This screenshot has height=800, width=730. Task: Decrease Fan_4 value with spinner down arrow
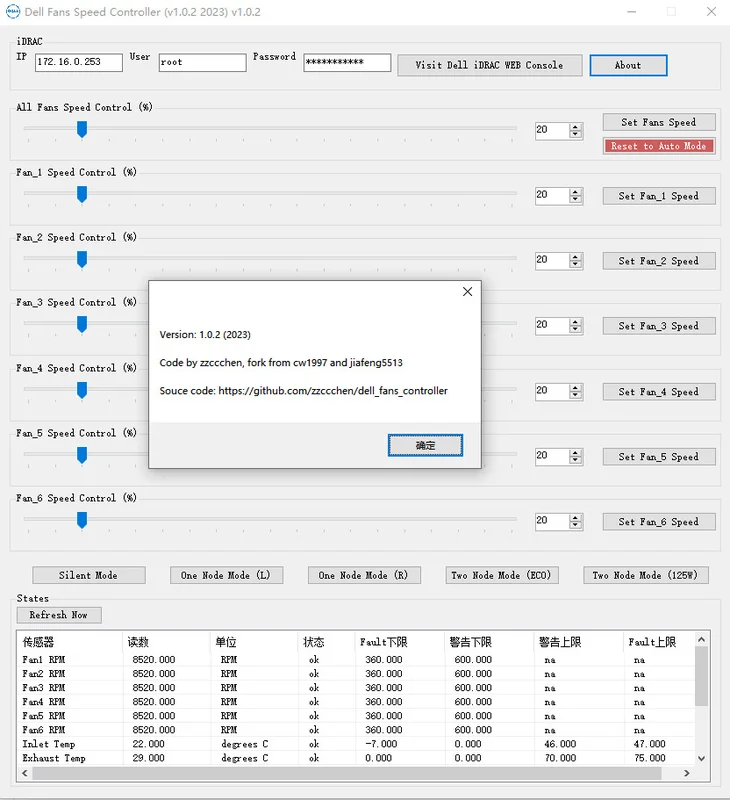tap(575, 395)
